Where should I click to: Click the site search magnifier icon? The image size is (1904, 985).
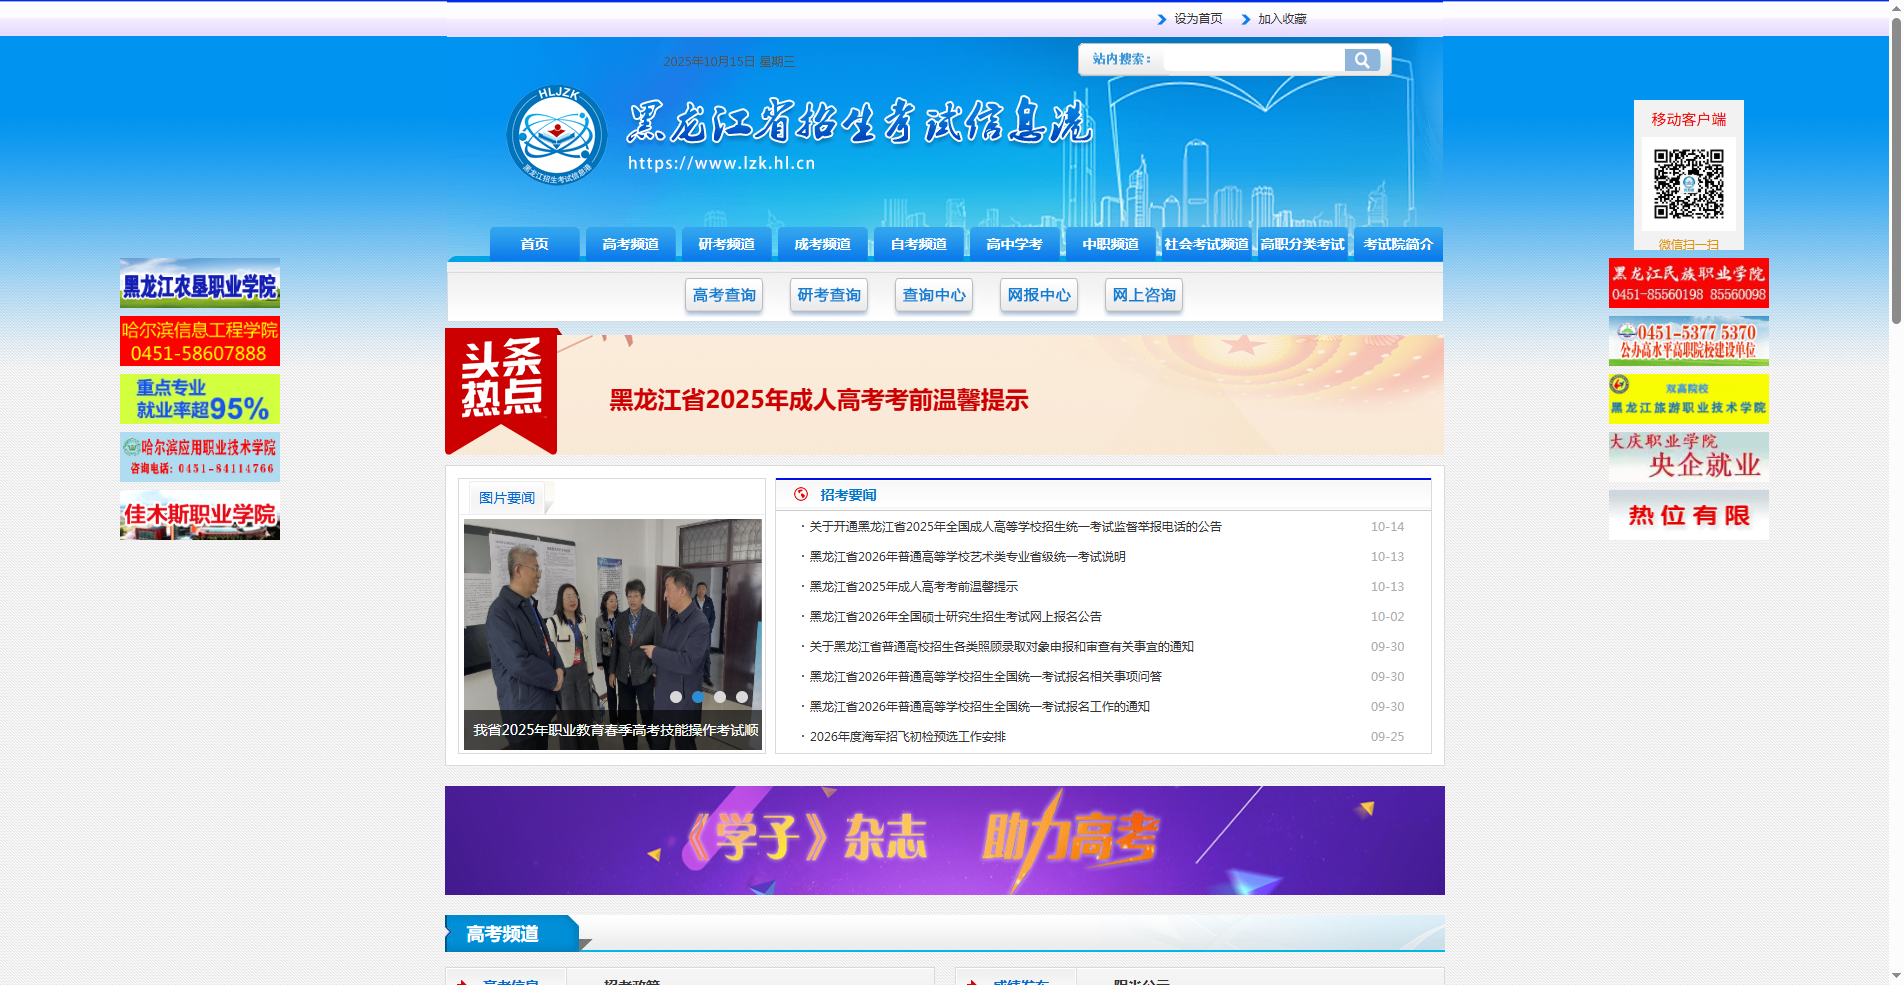coord(1364,59)
